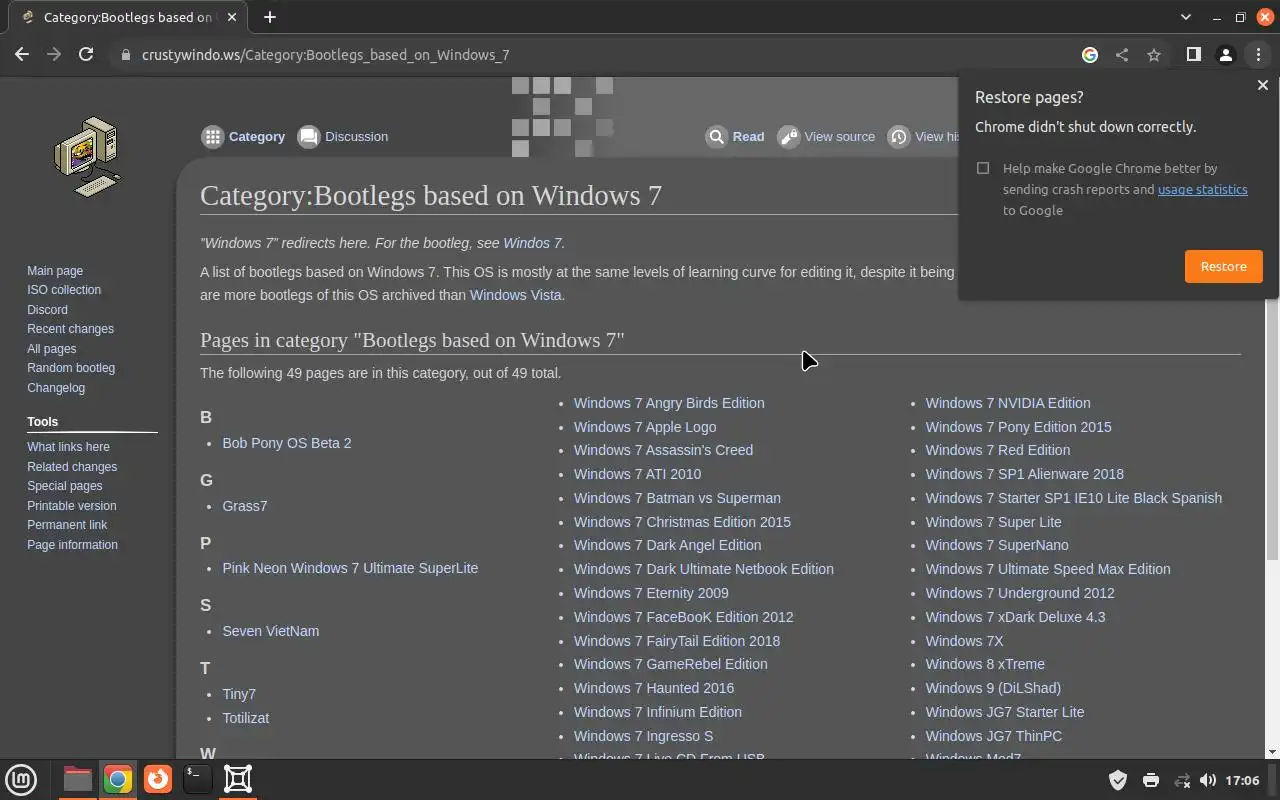The width and height of the screenshot is (1280, 800).
Task: Open the Tiny7 page
Action: pos(239,694)
